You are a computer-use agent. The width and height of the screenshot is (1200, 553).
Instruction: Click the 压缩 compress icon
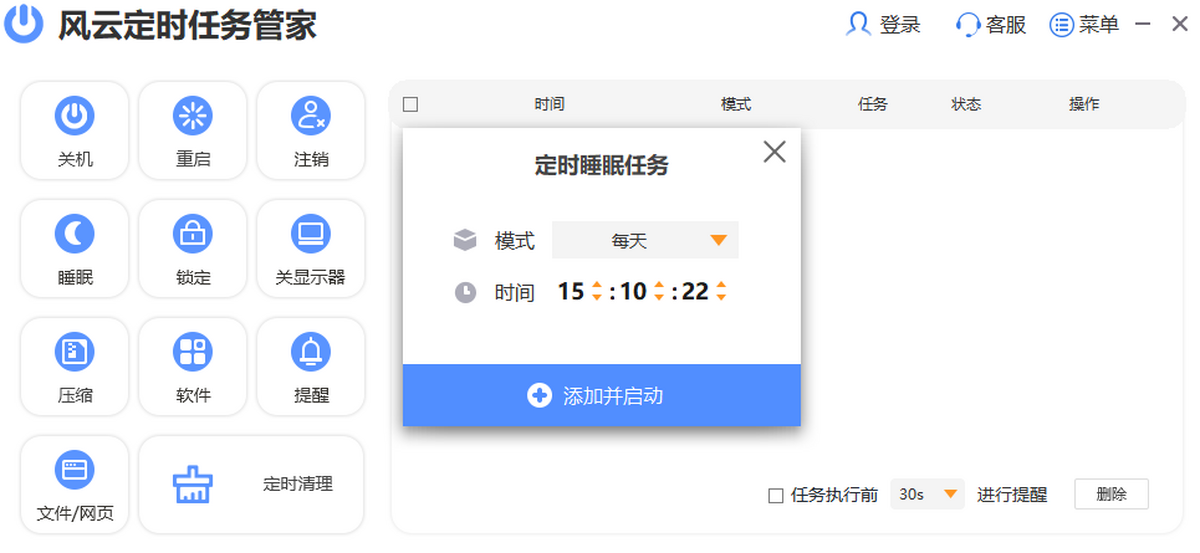[75, 366]
